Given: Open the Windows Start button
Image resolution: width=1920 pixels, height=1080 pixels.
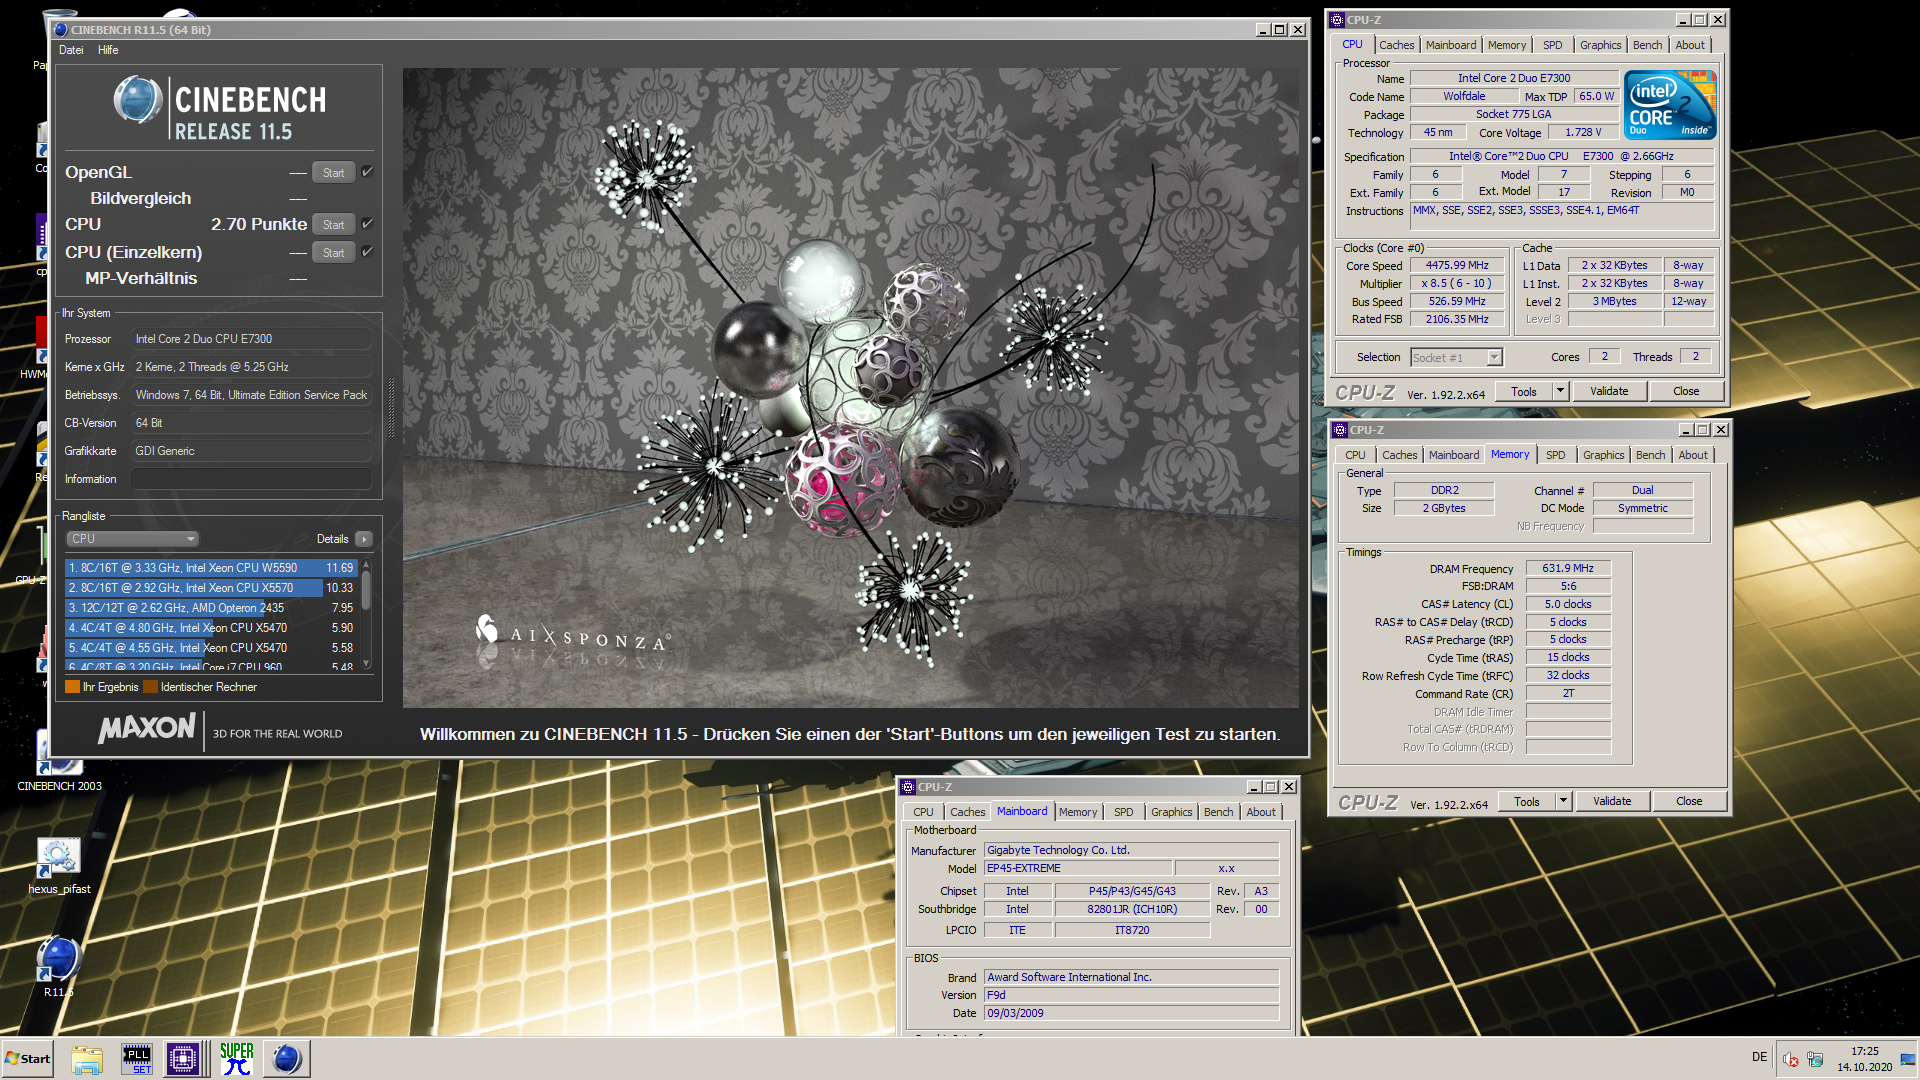Looking at the screenshot, I should pyautogui.click(x=28, y=1059).
